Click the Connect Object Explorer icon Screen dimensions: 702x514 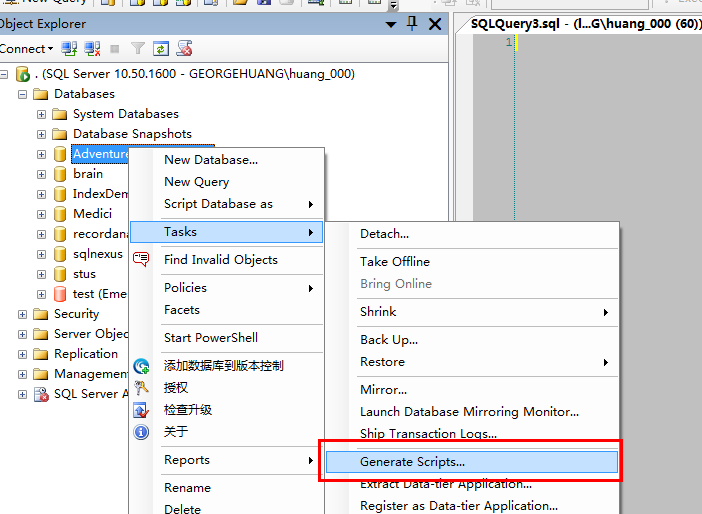(x=69, y=48)
